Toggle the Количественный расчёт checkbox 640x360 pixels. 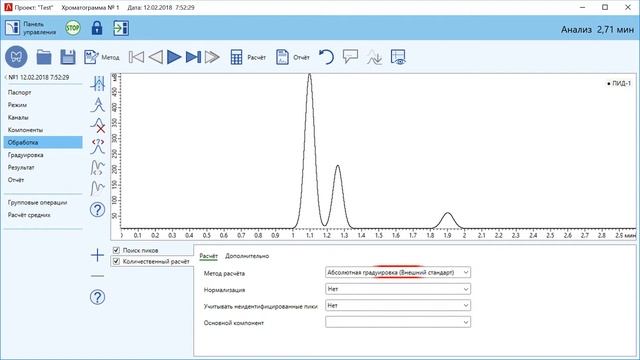[116, 261]
